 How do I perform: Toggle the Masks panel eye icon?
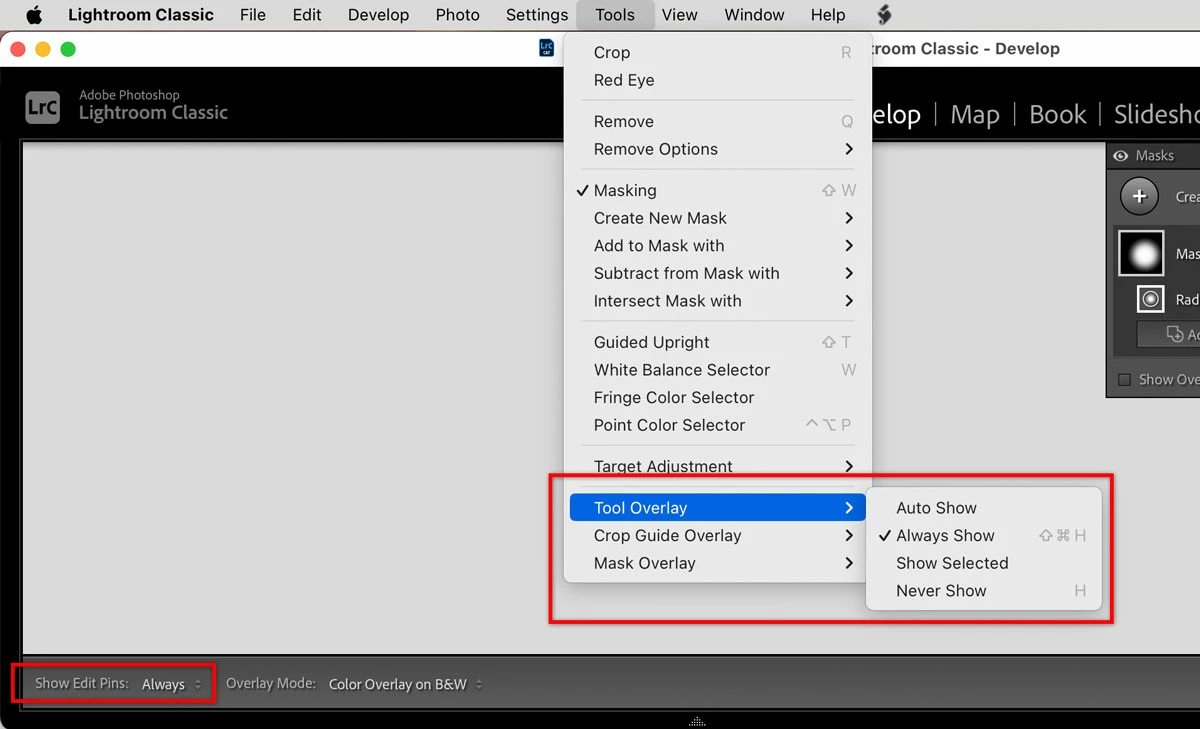point(1121,156)
